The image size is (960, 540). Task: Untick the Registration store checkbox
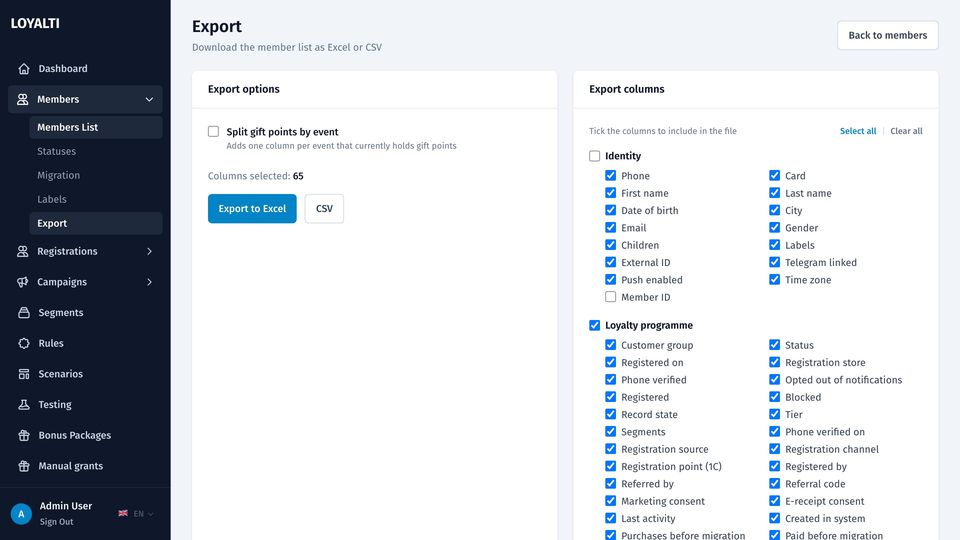(774, 362)
